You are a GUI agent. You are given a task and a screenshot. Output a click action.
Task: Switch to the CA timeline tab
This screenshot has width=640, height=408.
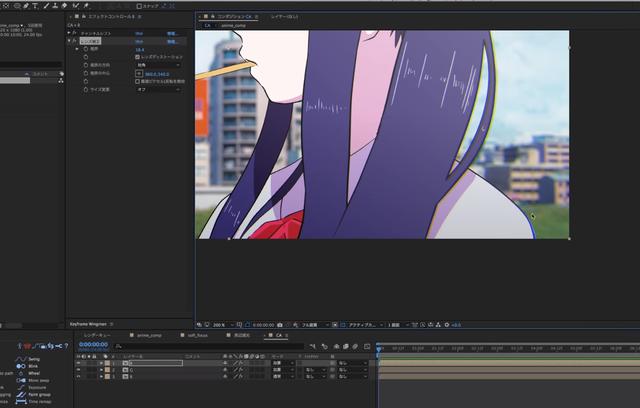pos(279,335)
